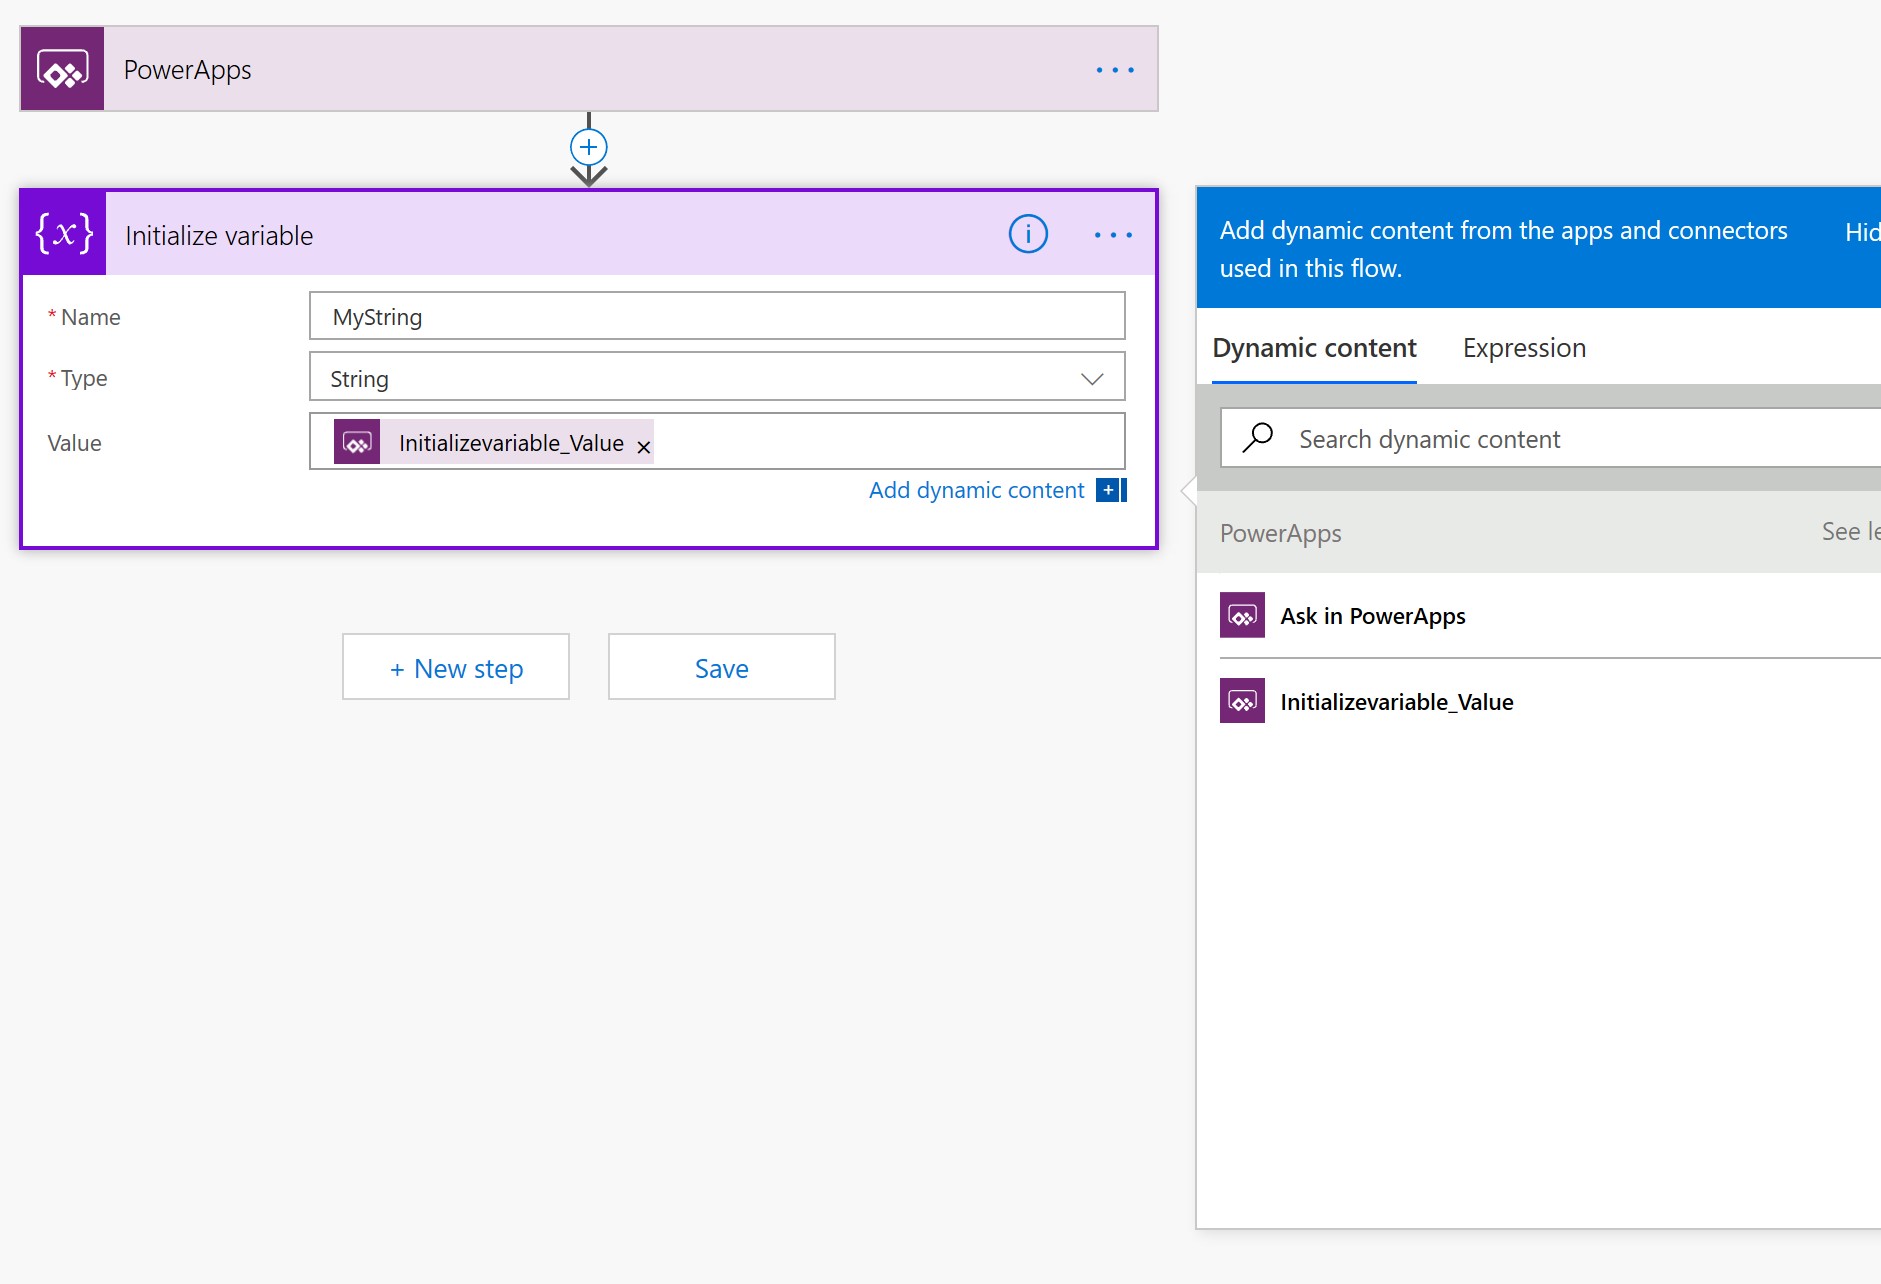Screen dimensions: 1881x1284
Task: Save the flow
Action: coord(721,667)
